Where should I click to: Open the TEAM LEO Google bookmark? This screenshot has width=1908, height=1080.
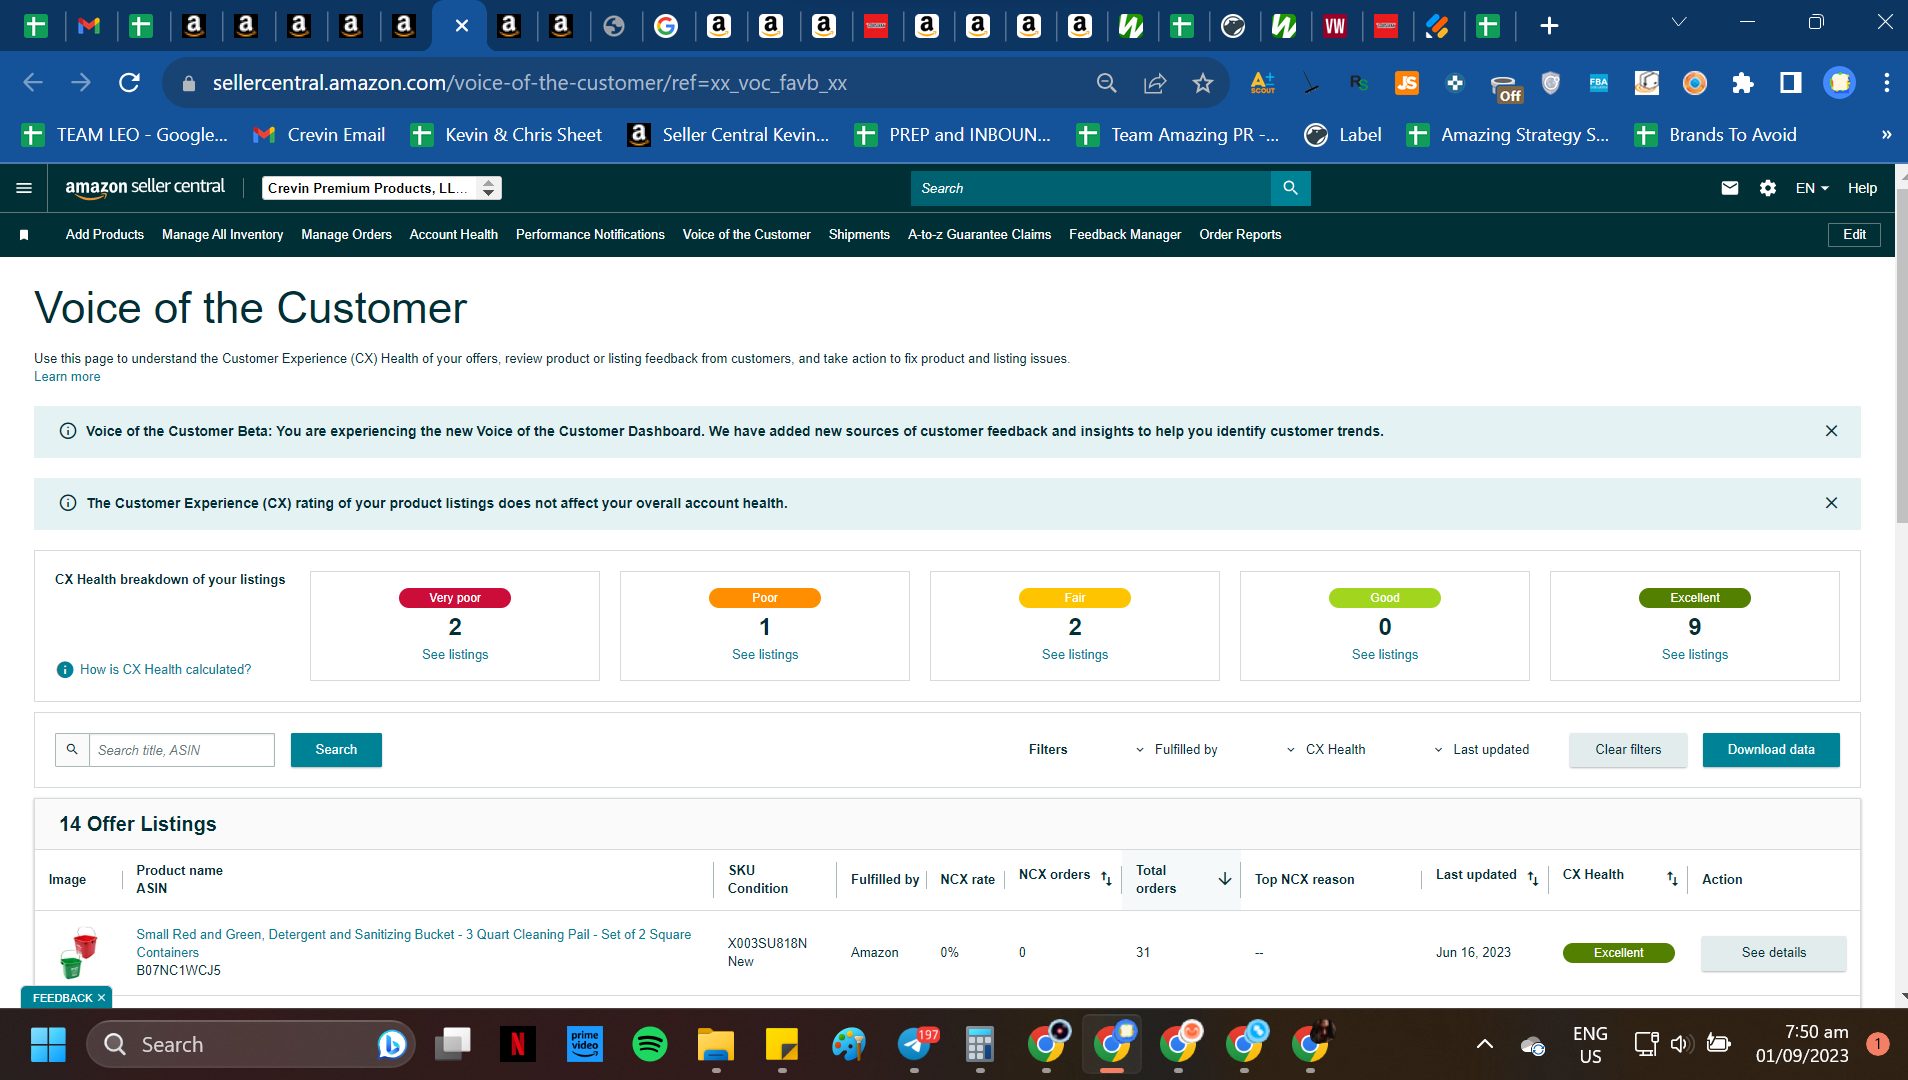(x=126, y=135)
